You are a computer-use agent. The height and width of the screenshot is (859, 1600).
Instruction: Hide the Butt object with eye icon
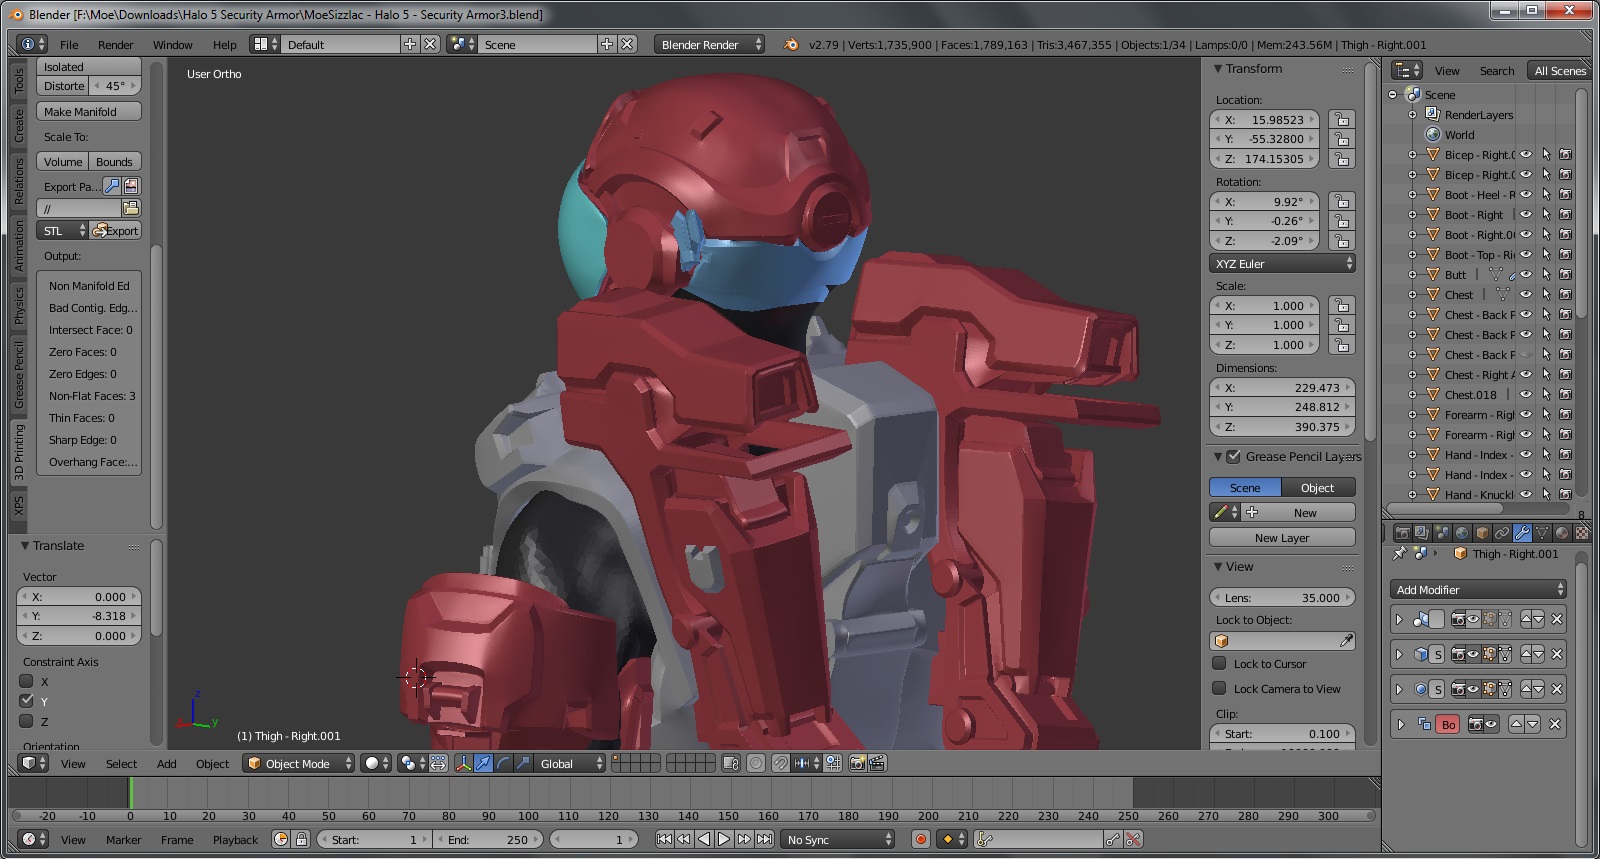click(1527, 275)
